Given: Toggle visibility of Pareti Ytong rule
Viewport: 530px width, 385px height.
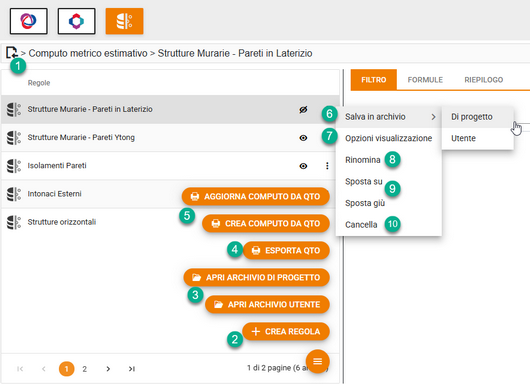Looking at the screenshot, I should (x=303, y=138).
